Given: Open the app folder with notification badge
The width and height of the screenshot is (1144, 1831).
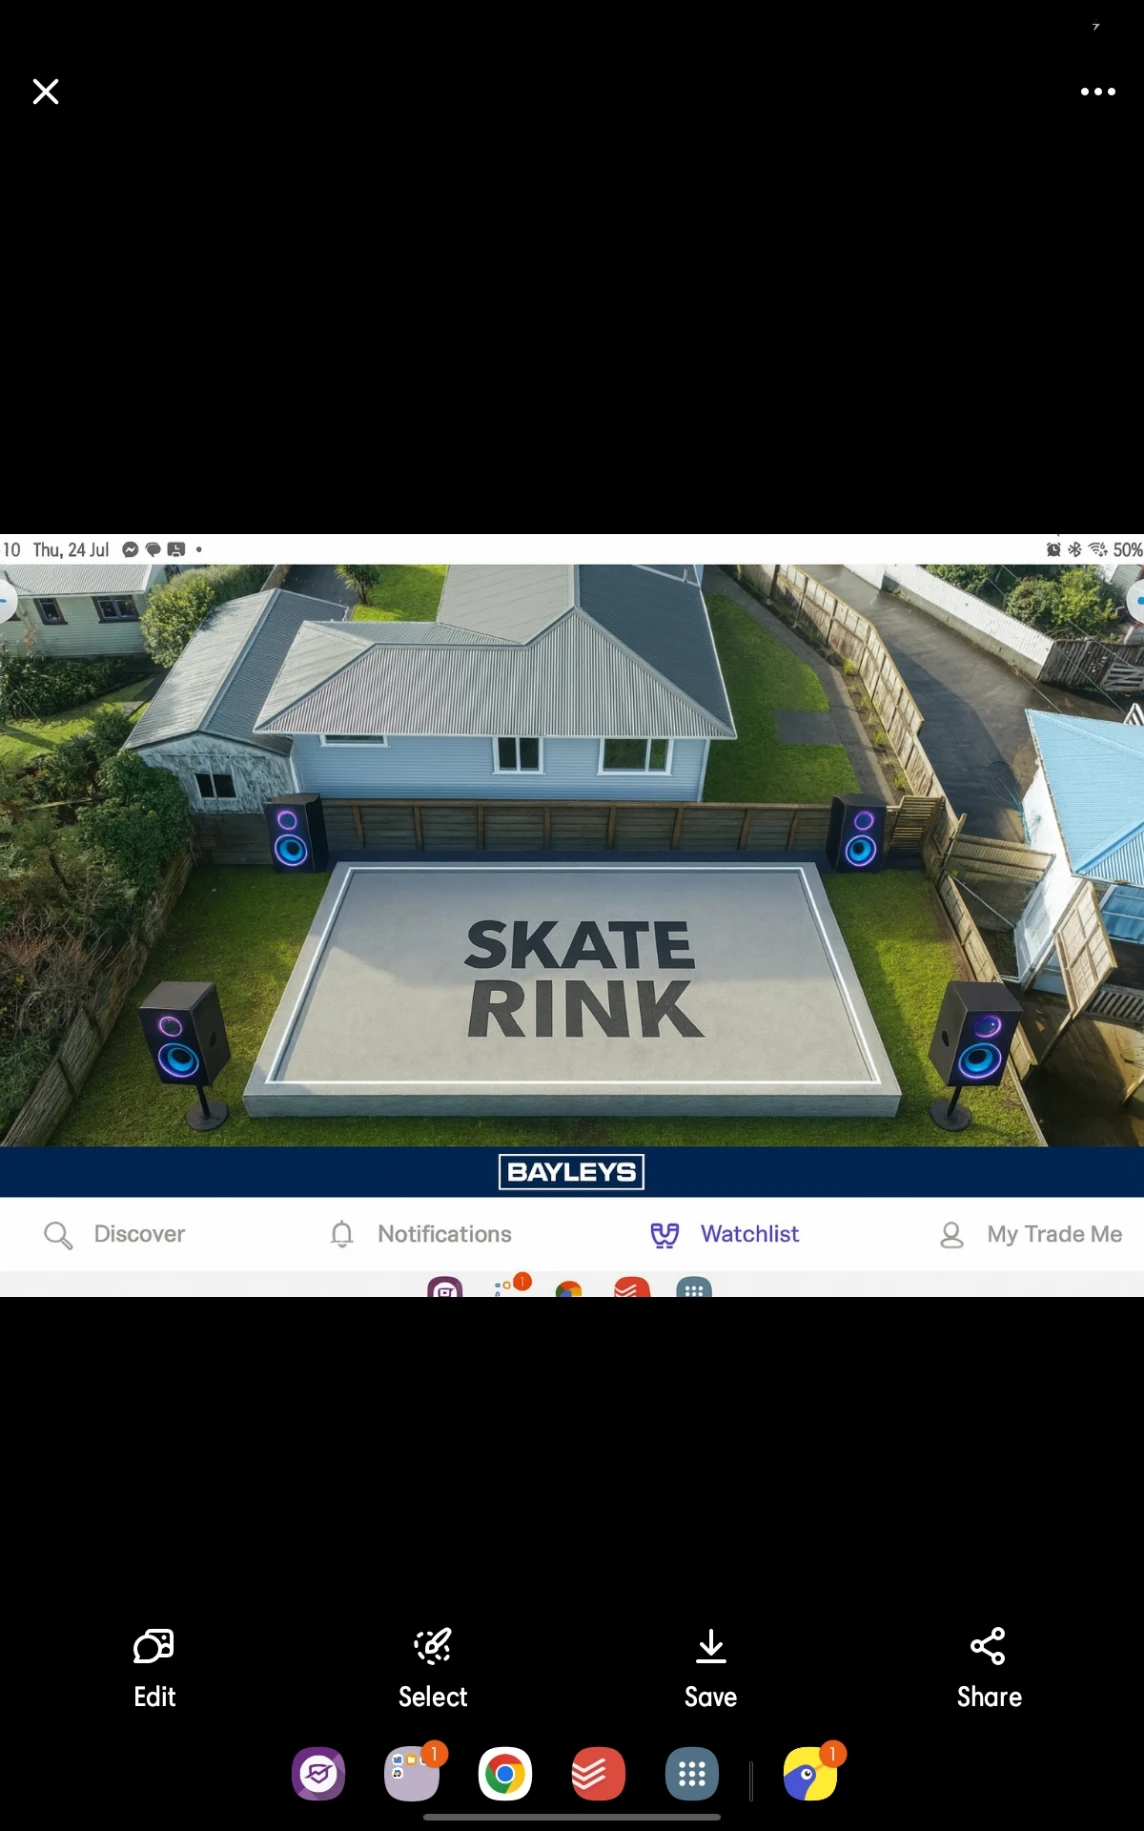Looking at the screenshot, I should click(x=412, y=1774).
